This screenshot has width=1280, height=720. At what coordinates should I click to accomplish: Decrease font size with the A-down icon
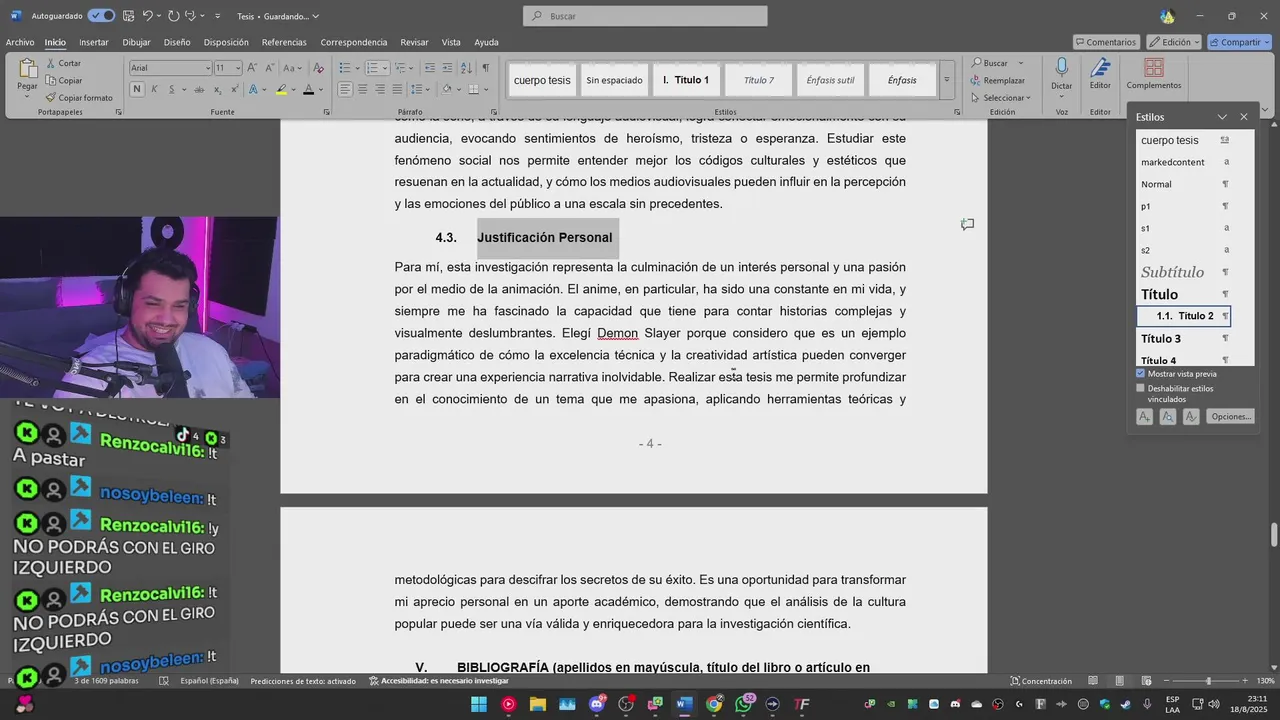pos(269,68)
